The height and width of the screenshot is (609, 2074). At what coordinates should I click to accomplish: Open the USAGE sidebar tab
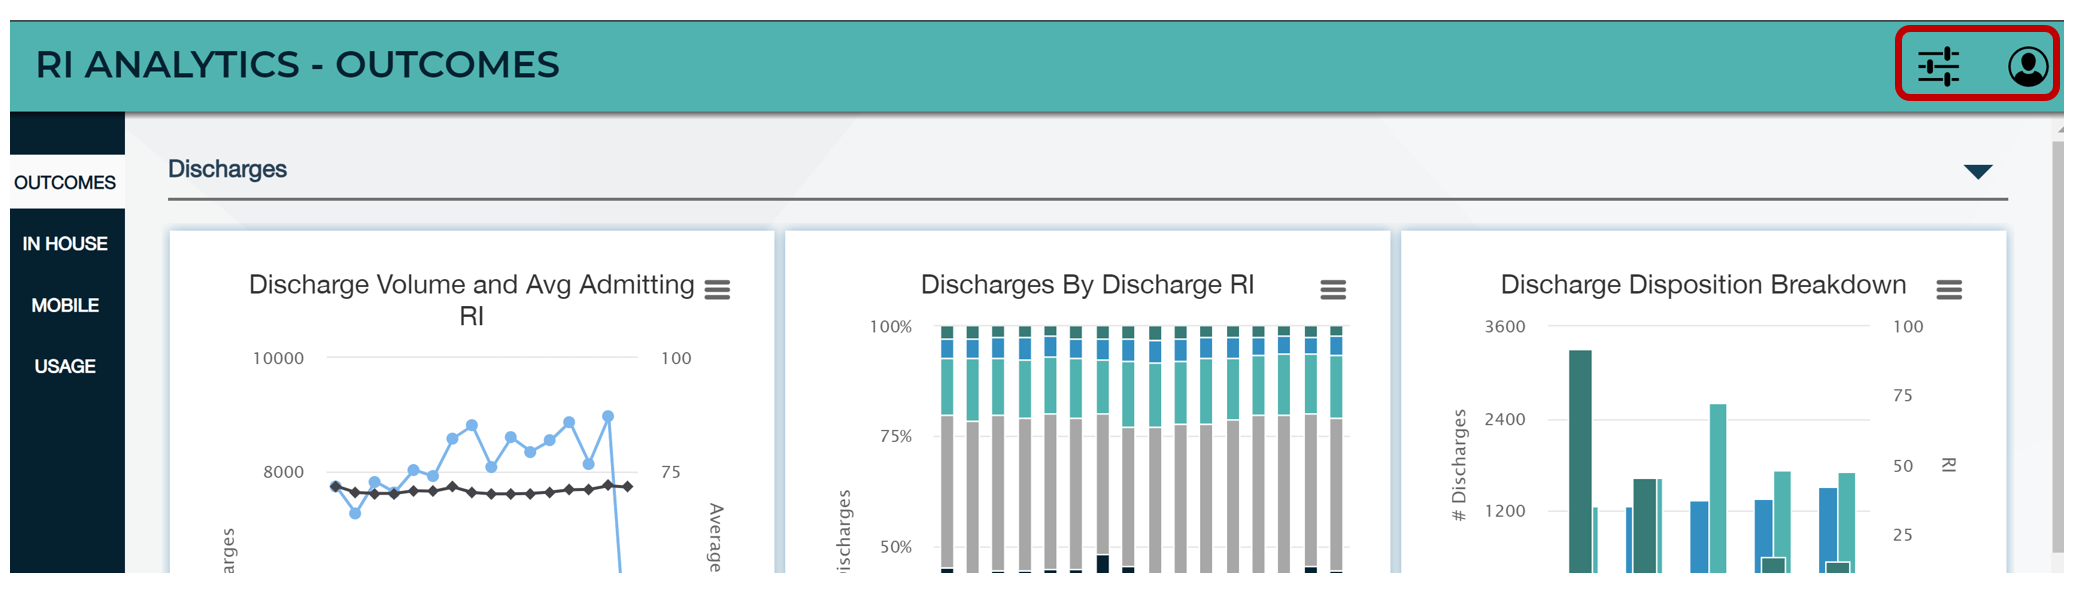click(65, 366)
